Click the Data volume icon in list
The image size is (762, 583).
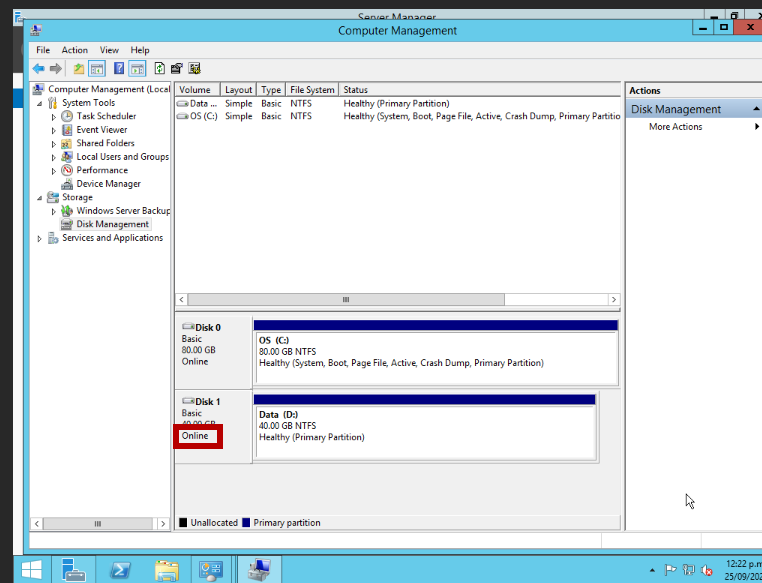[x=182, y=103]
